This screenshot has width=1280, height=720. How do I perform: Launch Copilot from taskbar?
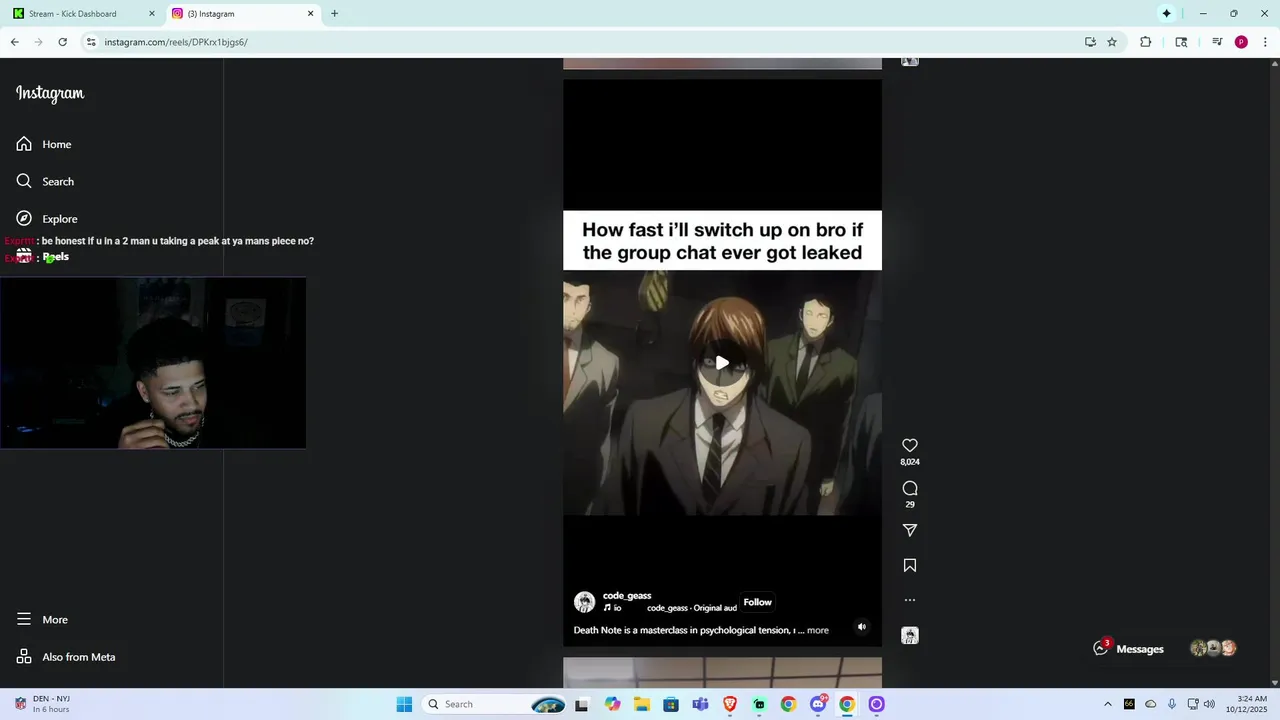(x=612, y=704)
